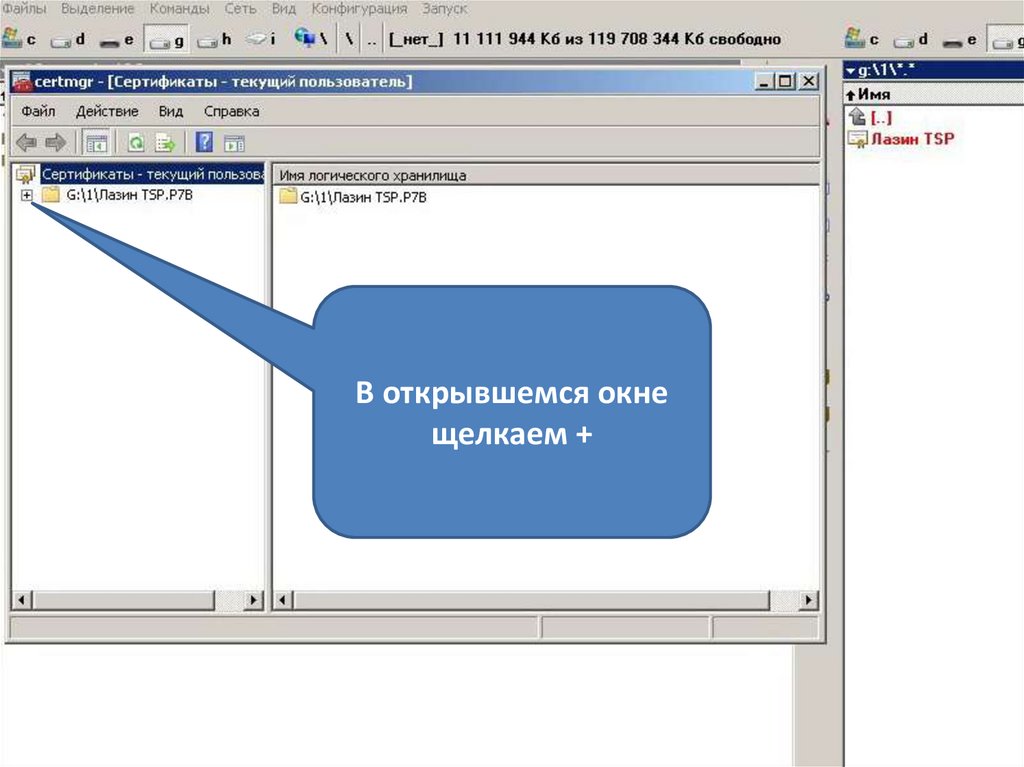Click the tree pane horizontal scrollbar thumb
This screenshot has height=767, width=1024.
pos(123,600)
